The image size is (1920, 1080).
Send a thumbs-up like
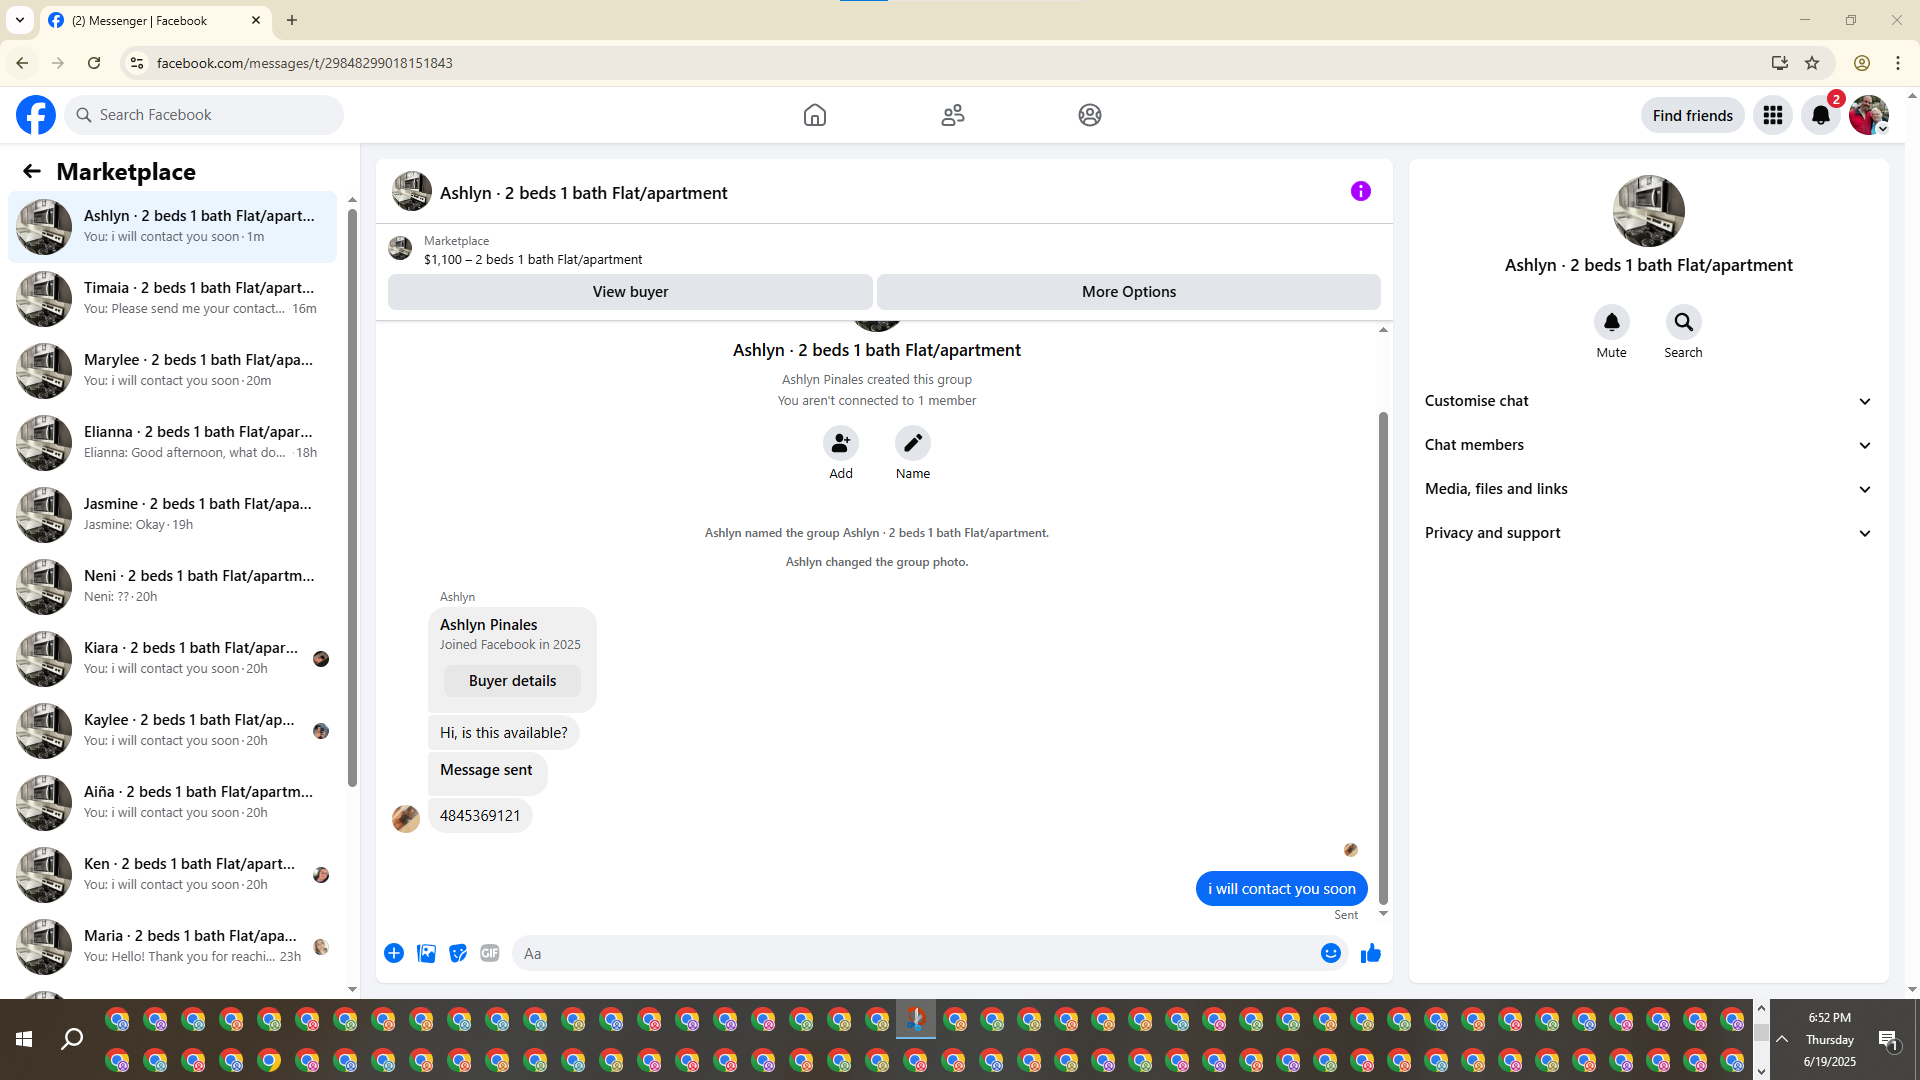[x=1371, y=953]
